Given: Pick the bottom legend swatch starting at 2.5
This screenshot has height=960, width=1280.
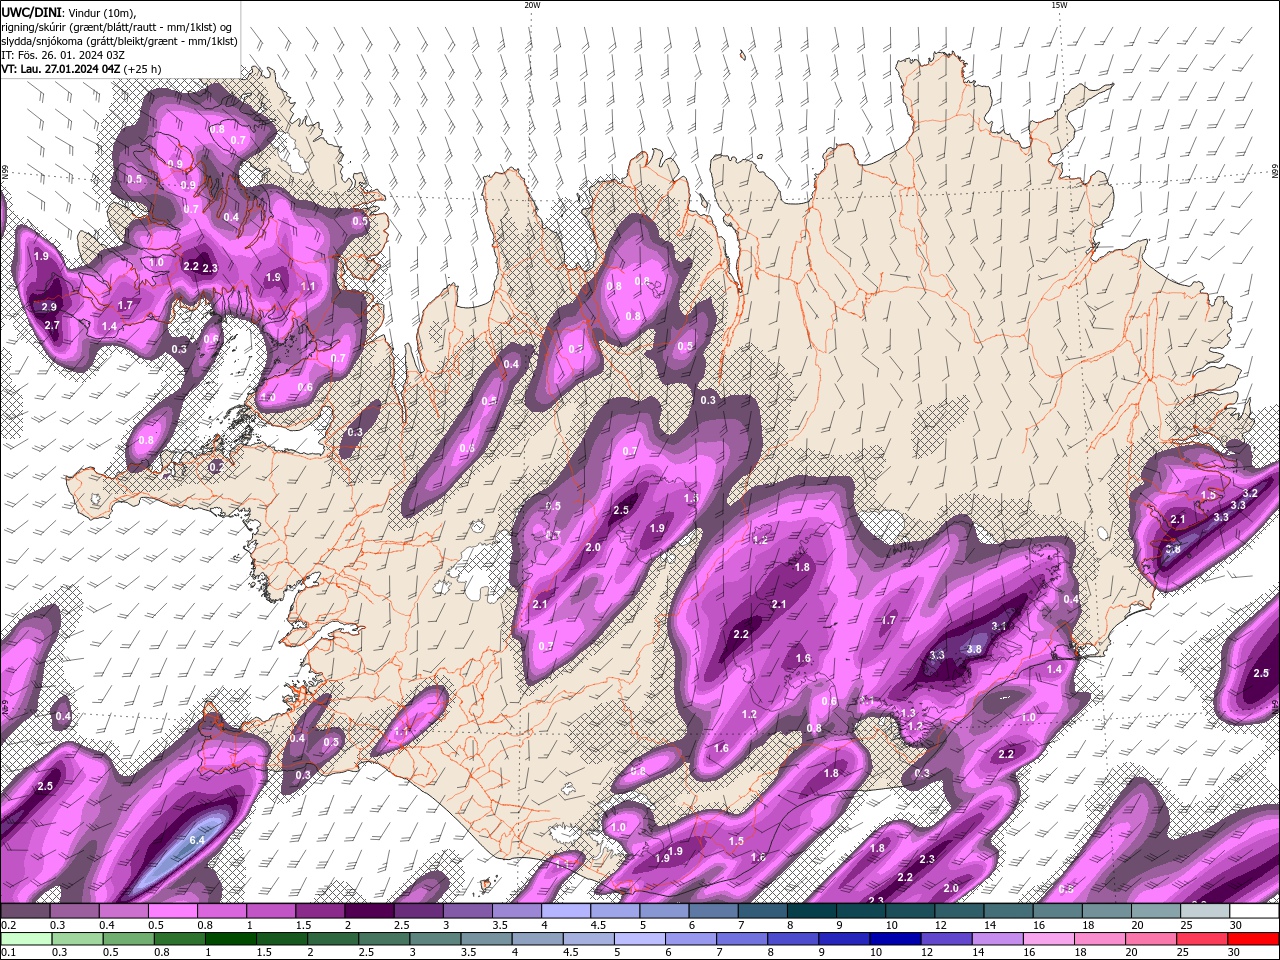Looking at the screenshot, I should tap(384, 939).
